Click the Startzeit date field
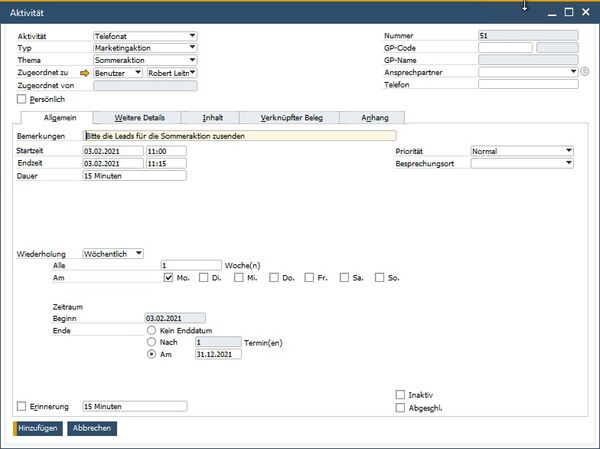 point(113,151)
